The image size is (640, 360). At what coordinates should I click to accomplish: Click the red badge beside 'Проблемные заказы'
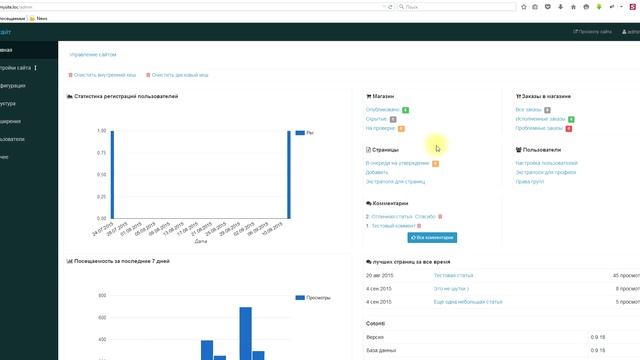coord(569,129)
